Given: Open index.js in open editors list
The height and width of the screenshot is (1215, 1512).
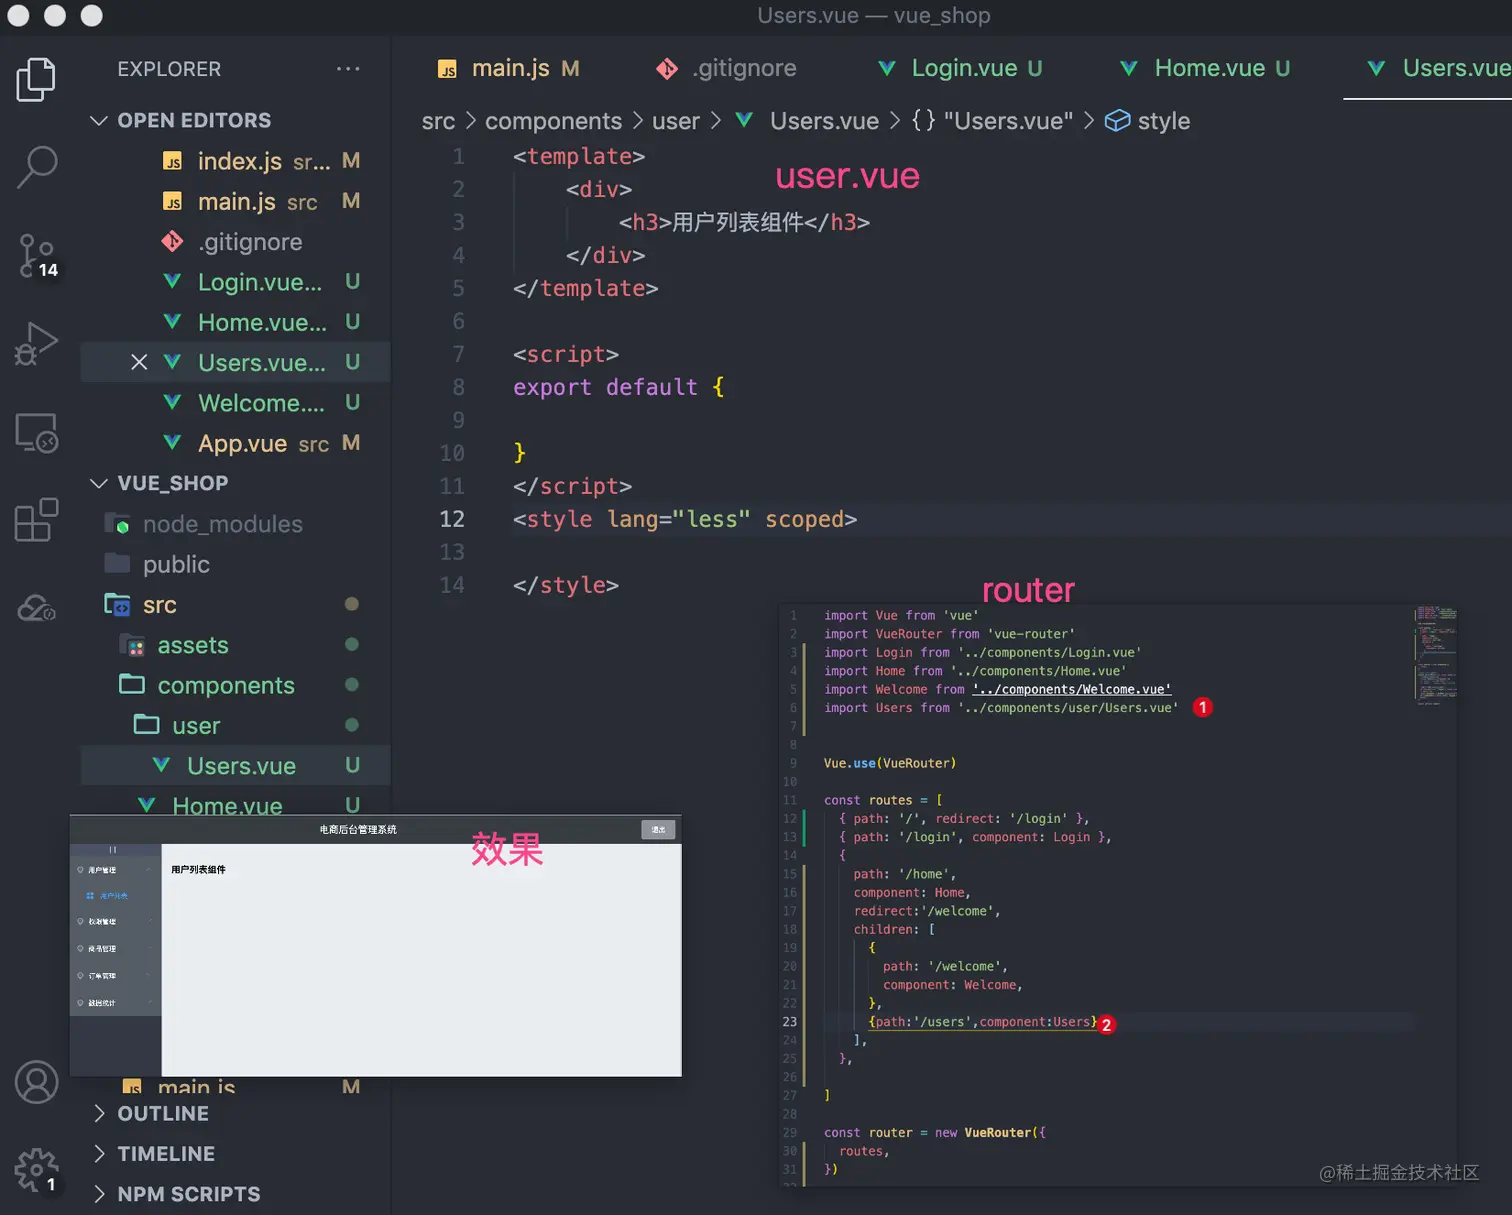Looking at the screenshot, I should click(x=235, y=161).
